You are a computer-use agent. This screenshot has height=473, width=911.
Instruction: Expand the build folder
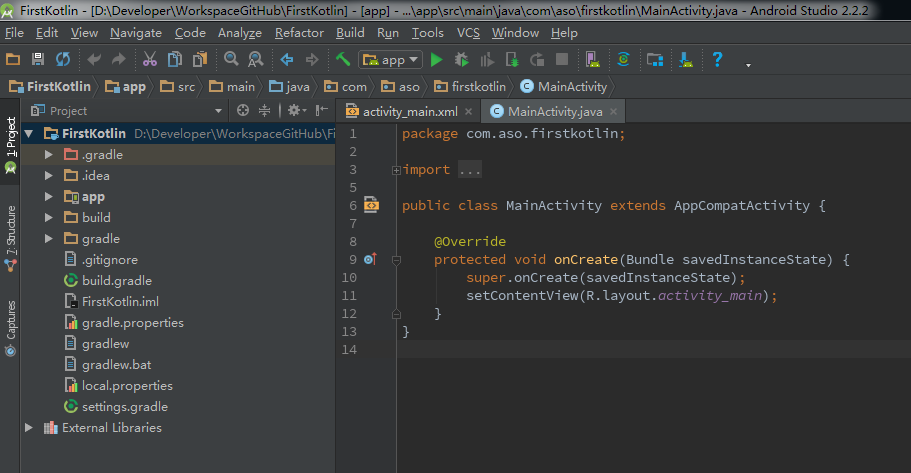coord(49,217)
